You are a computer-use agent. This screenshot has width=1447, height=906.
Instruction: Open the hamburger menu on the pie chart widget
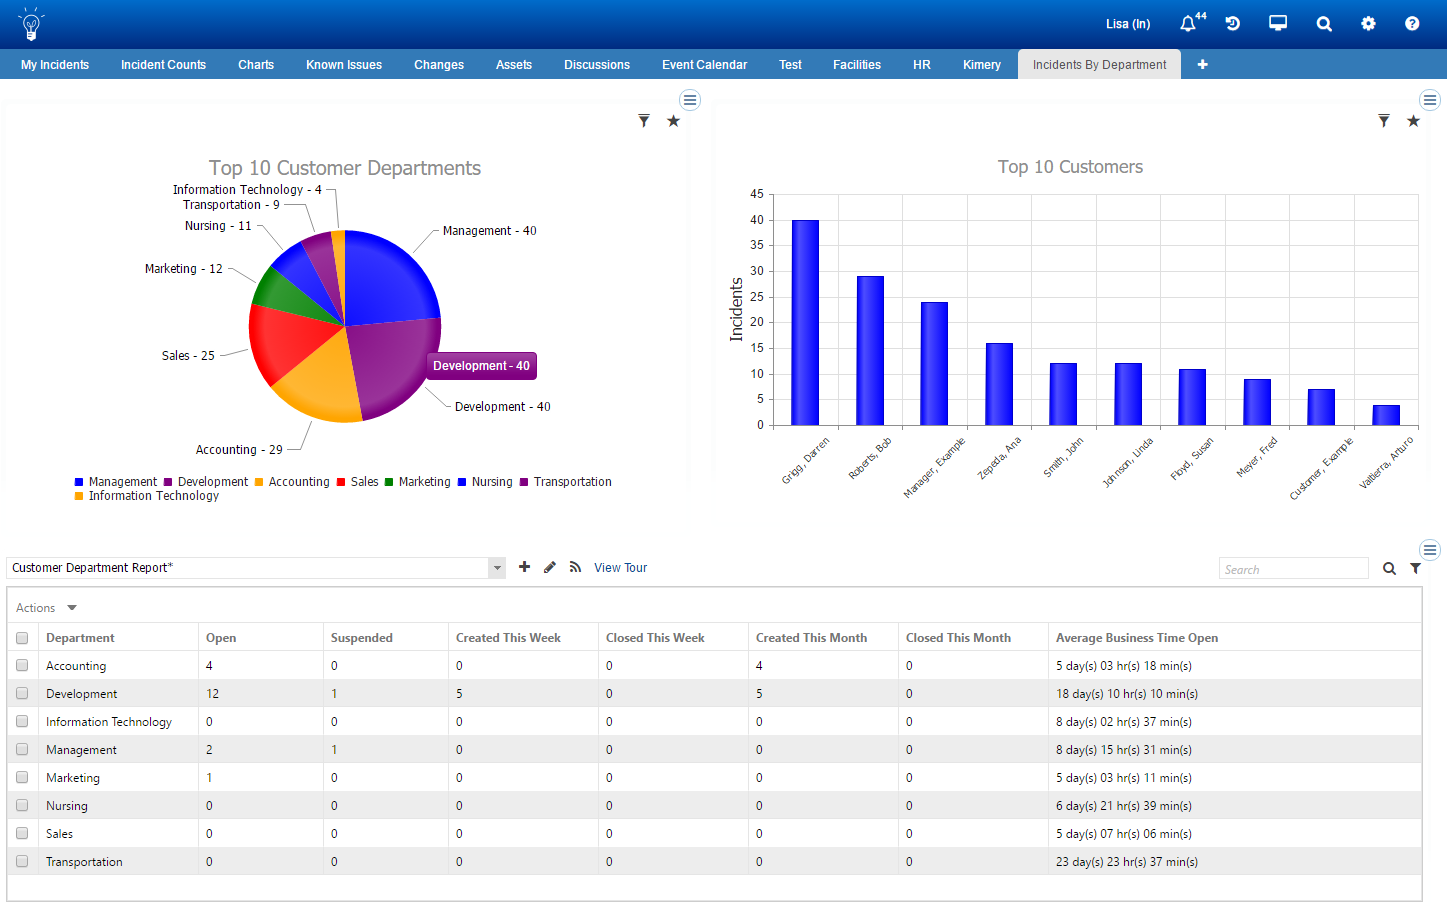(690, 99)
